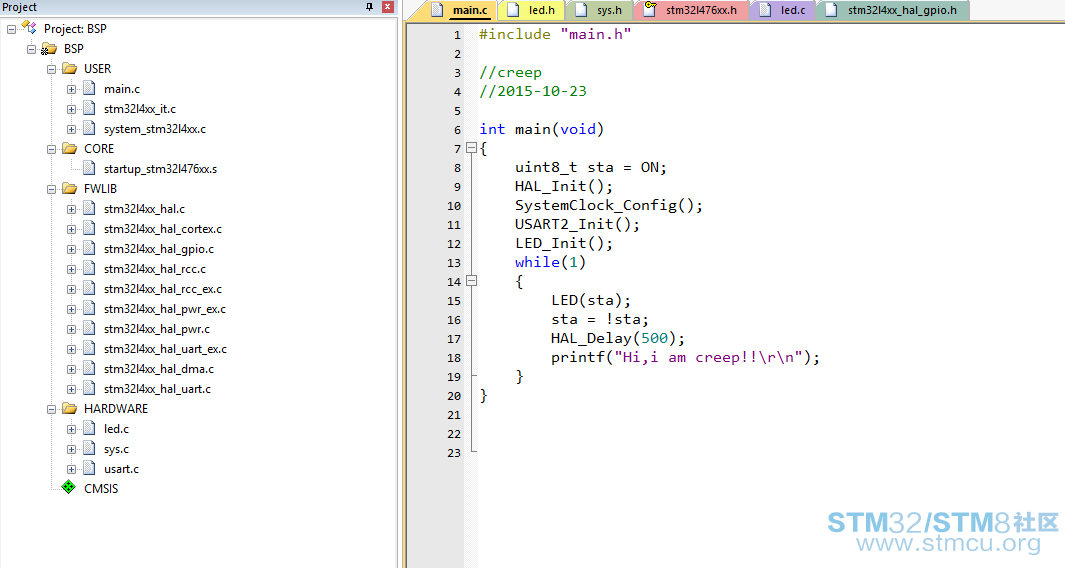Screen dimensions: 1065x568
Task: Click the BSP target folder icon
Action: pyautogui.click(x=49, y=48)
